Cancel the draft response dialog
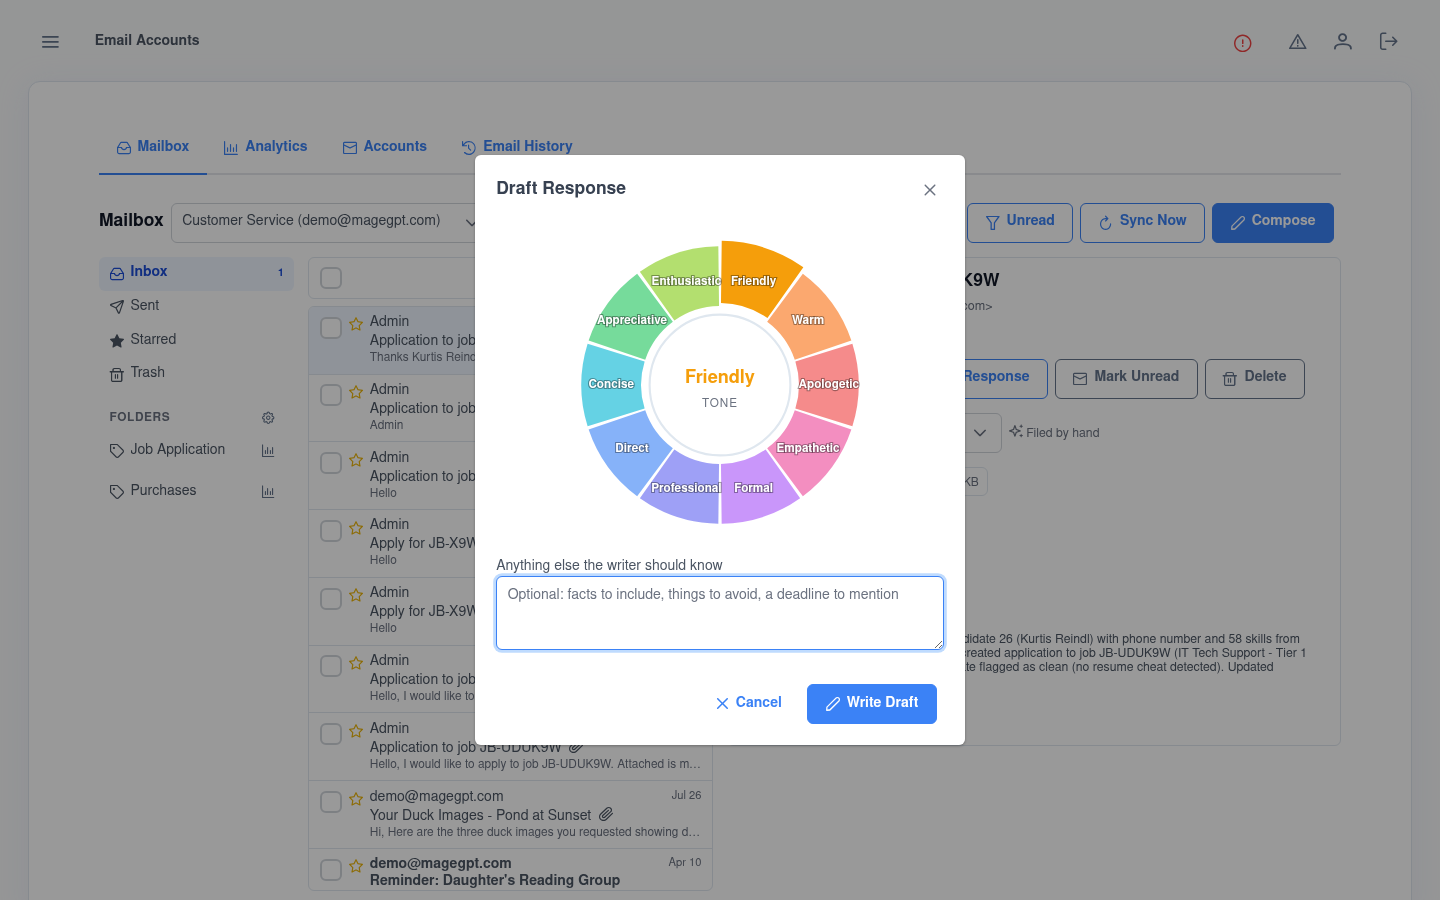This screenshot has width=1440, height=900. pyautogui.click(x=749, y=703)
